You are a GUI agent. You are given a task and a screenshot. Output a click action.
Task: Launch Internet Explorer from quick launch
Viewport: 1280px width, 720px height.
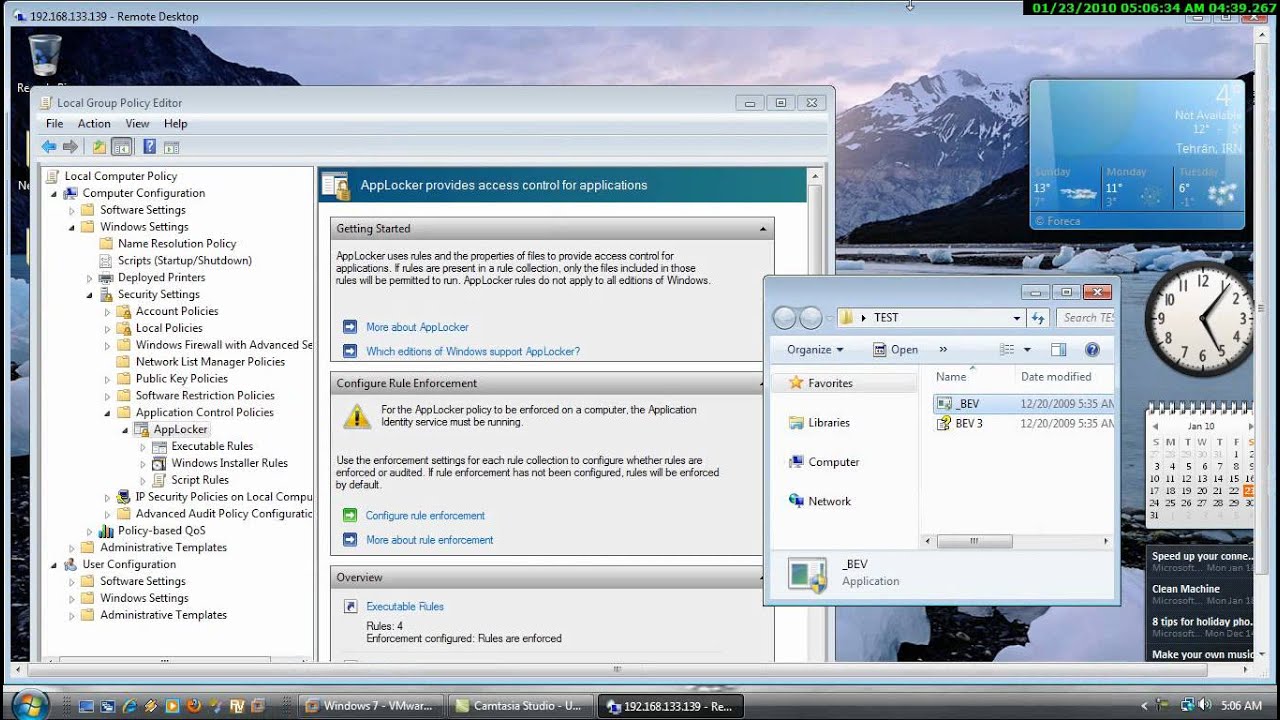[x=129, y=706]
